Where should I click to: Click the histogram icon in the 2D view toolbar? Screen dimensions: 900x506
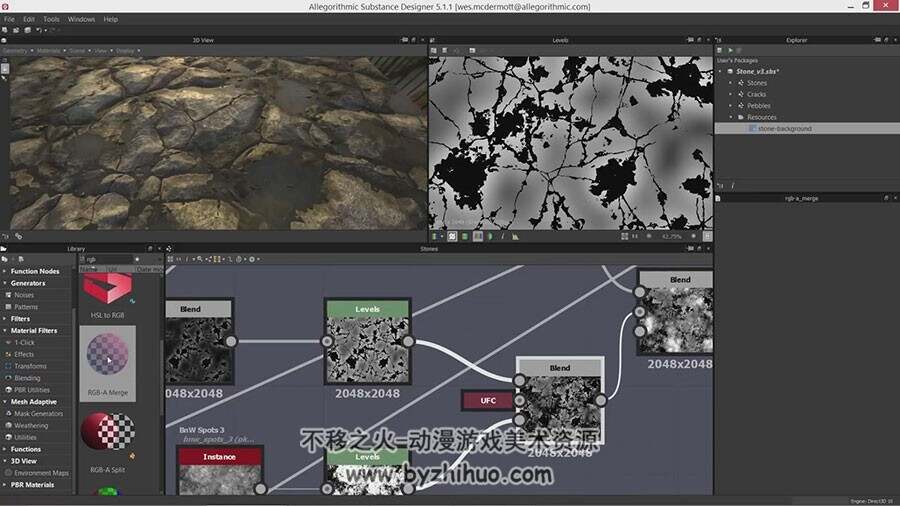tap(515, 236)
